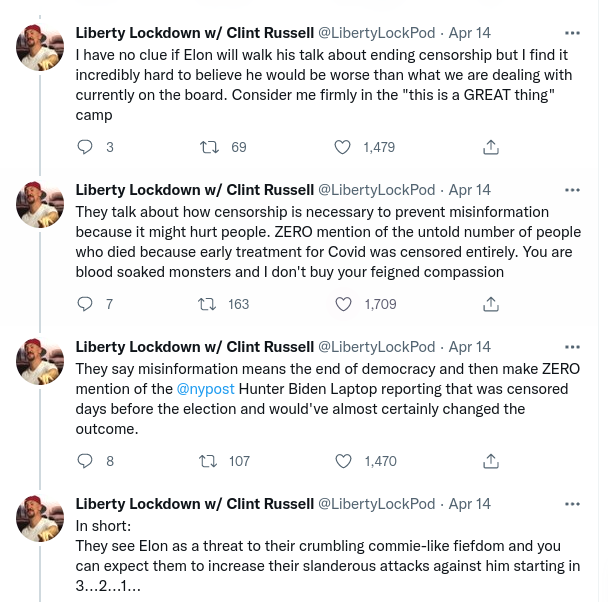Like the tweet with 1,479 likes
Image resolution: width=608 pixels, height=602 pixels.
coord(342,147)
